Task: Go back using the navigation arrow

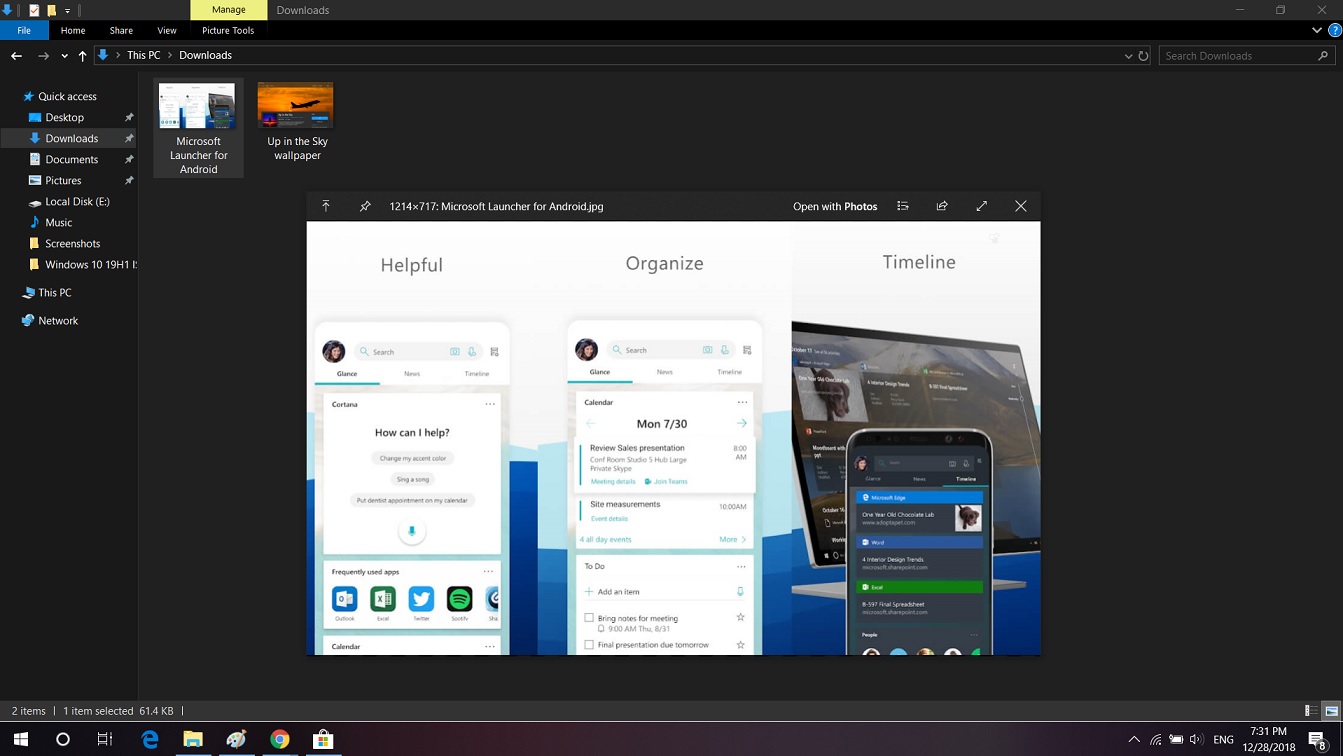Action: (x=16, y=55)
